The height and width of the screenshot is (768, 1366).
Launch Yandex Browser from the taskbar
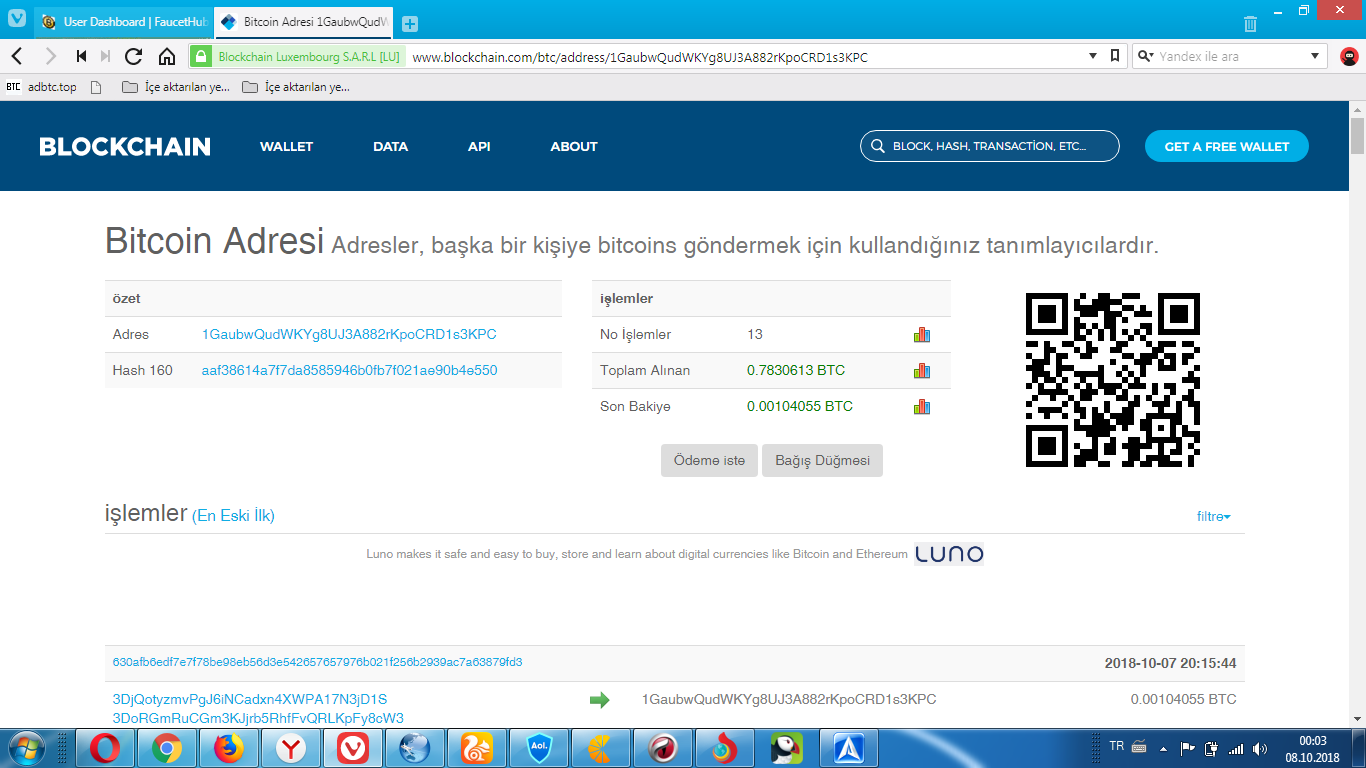tap(291, 748)
